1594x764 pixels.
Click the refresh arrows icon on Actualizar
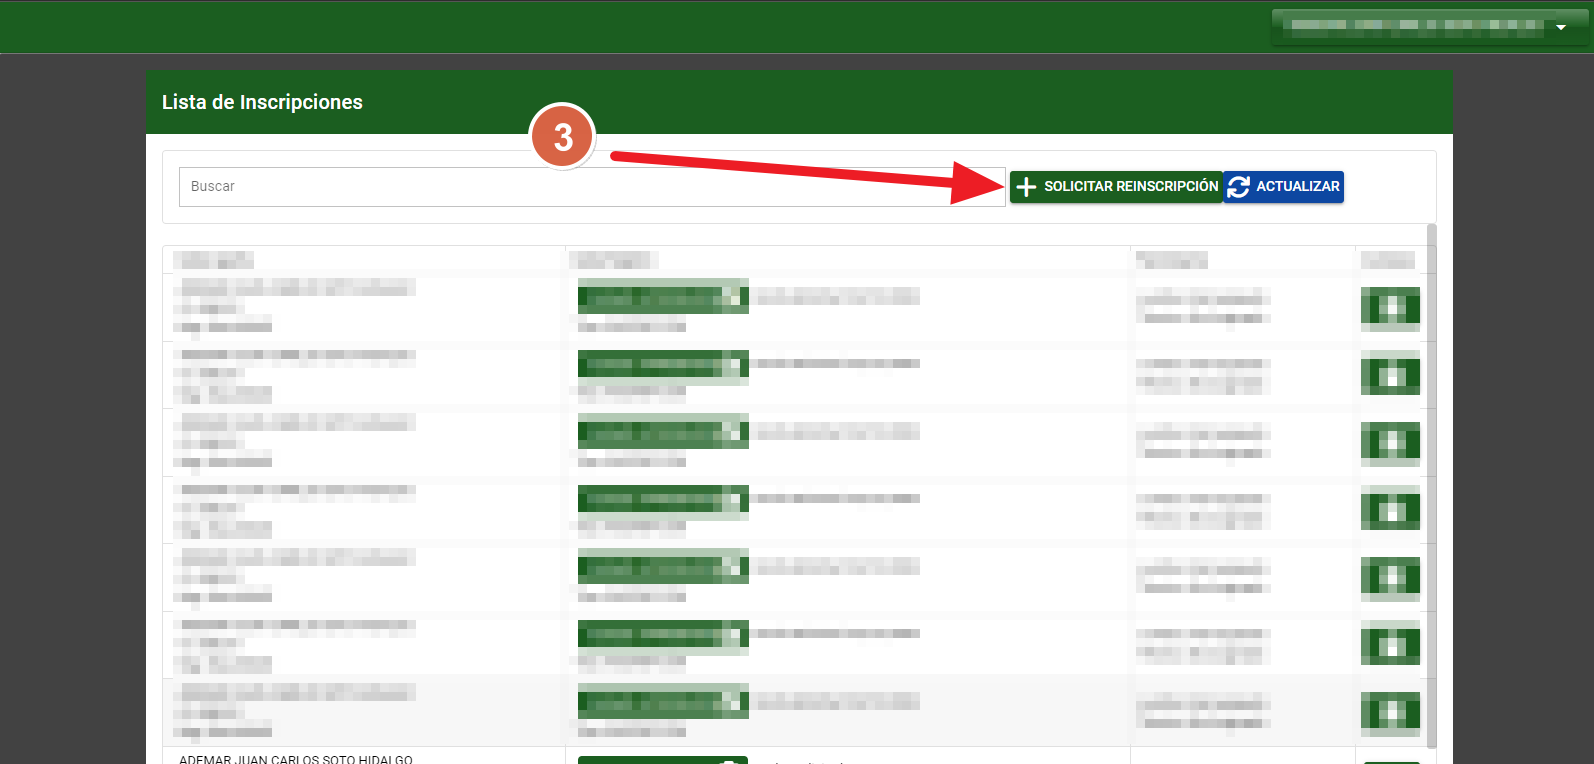point(1239,187)
